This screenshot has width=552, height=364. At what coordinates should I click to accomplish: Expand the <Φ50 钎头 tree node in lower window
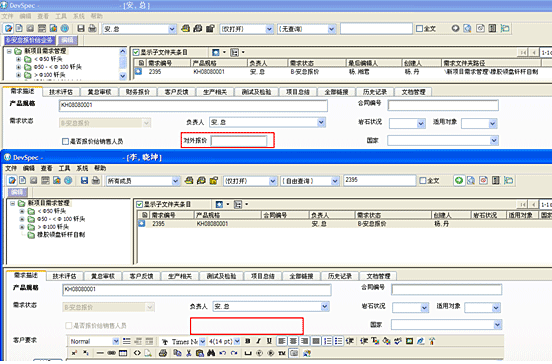(22, 211)
